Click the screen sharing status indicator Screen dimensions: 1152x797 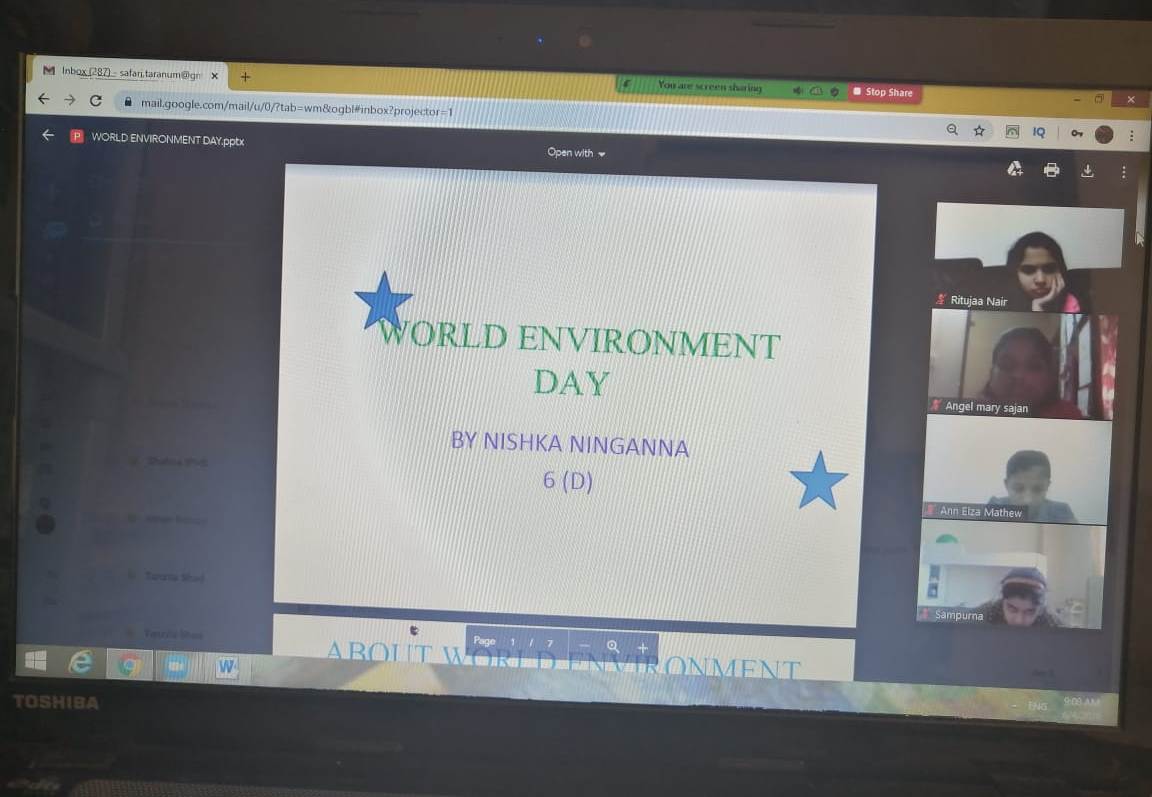click(710, 86)
